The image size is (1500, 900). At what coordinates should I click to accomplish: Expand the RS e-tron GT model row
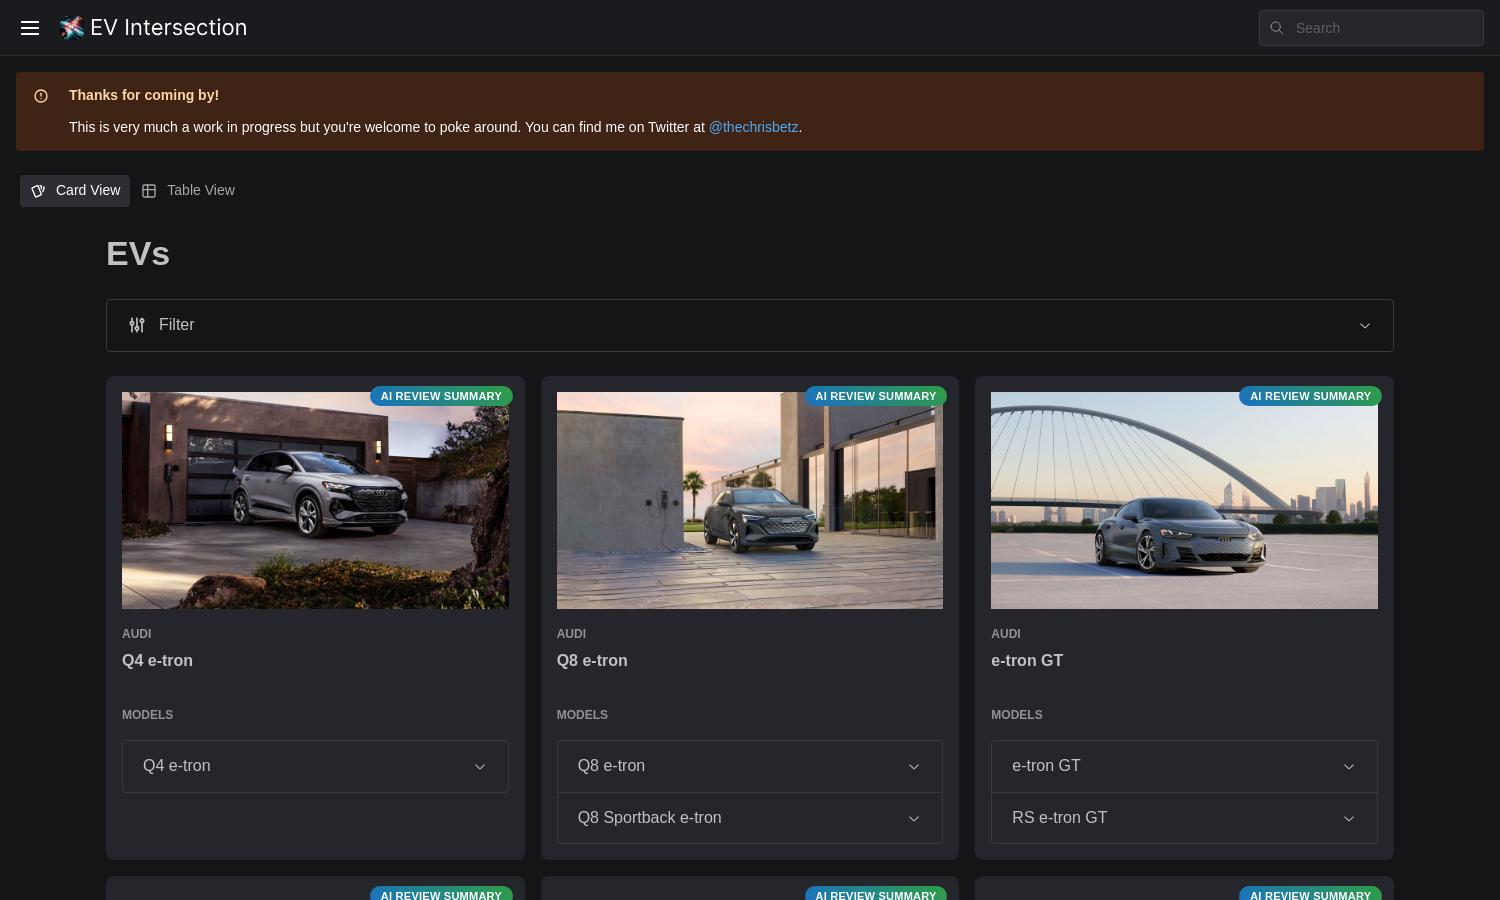pos(1184,818)
